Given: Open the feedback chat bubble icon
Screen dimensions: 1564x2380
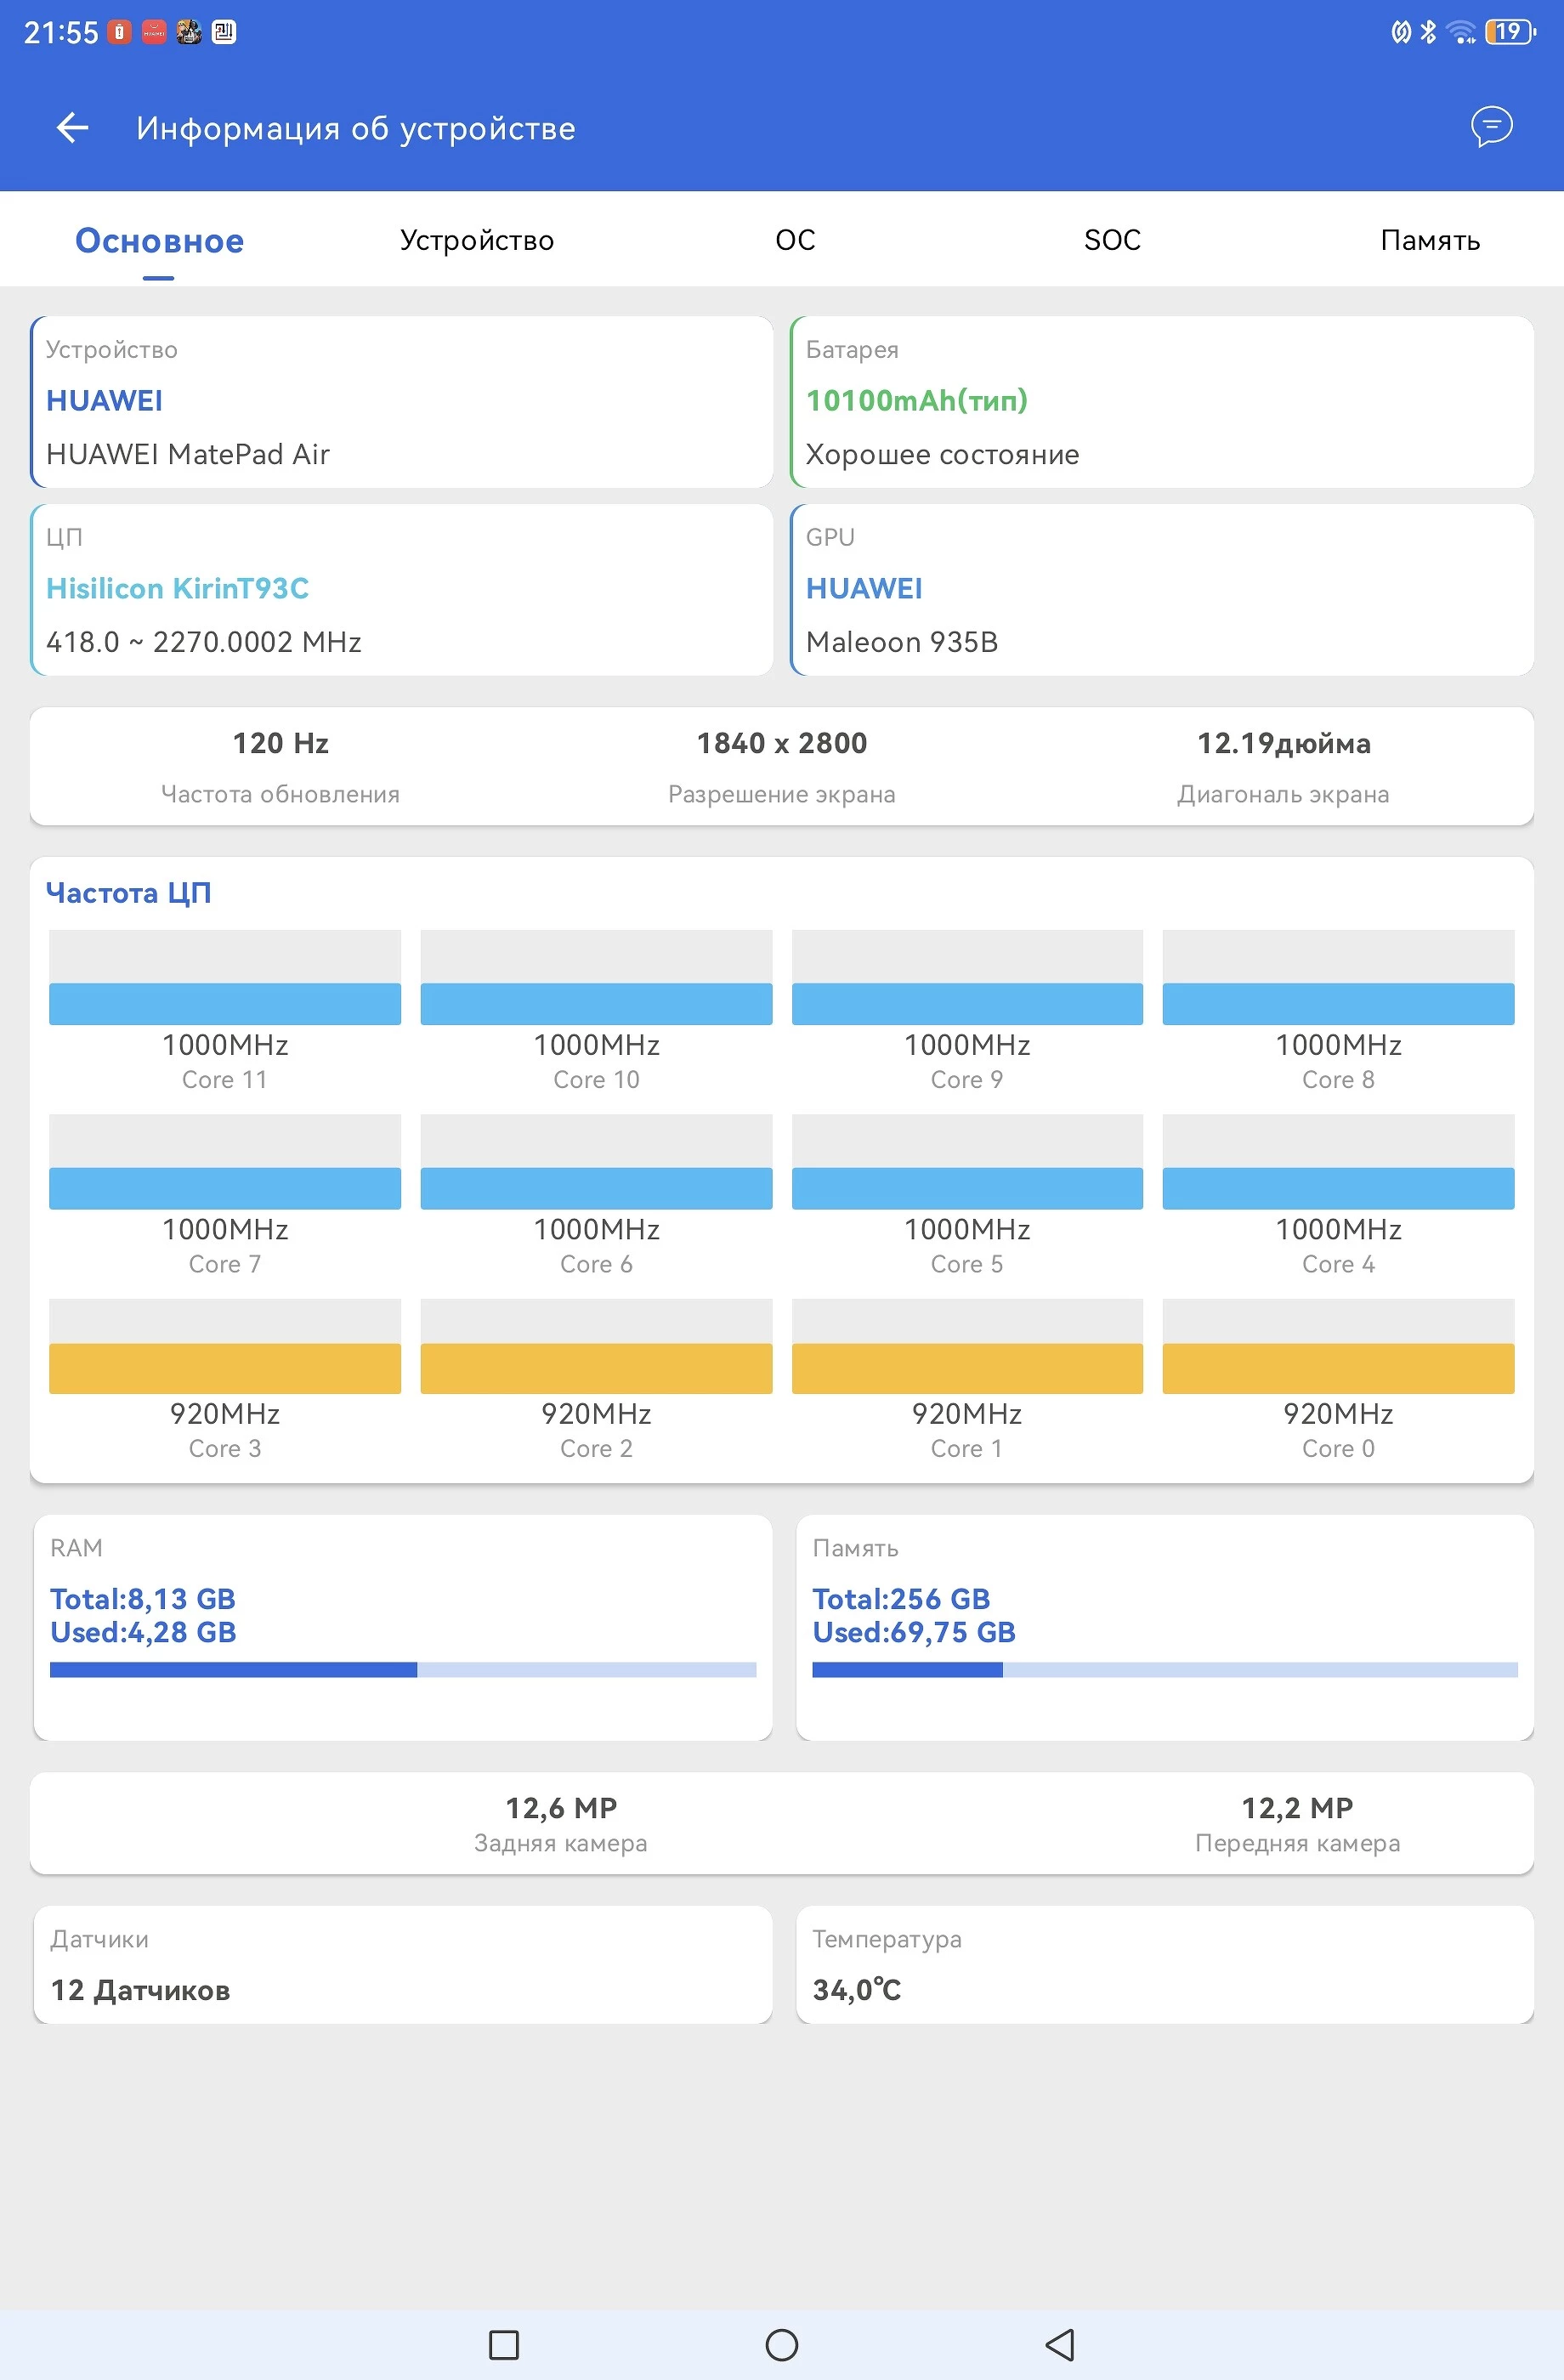Looking at the screenshot, I should (x=1490, y=126).
